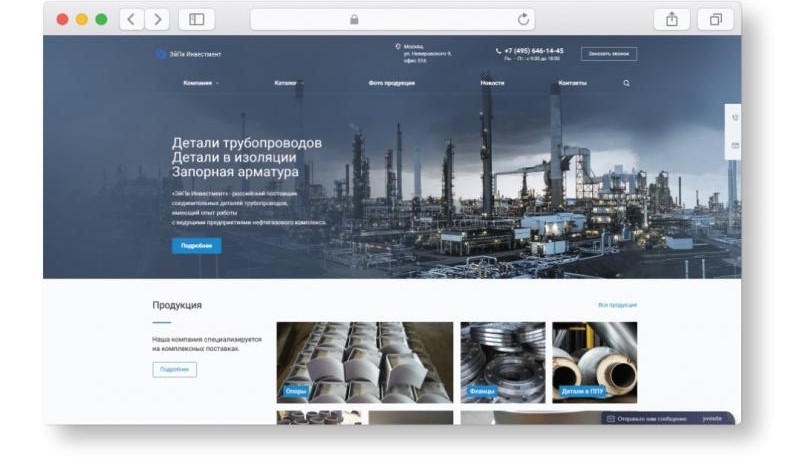The width and height of the screenshot is (800, 475).
Task: Open the 'Компания' menu
Action: pos(197,83)
